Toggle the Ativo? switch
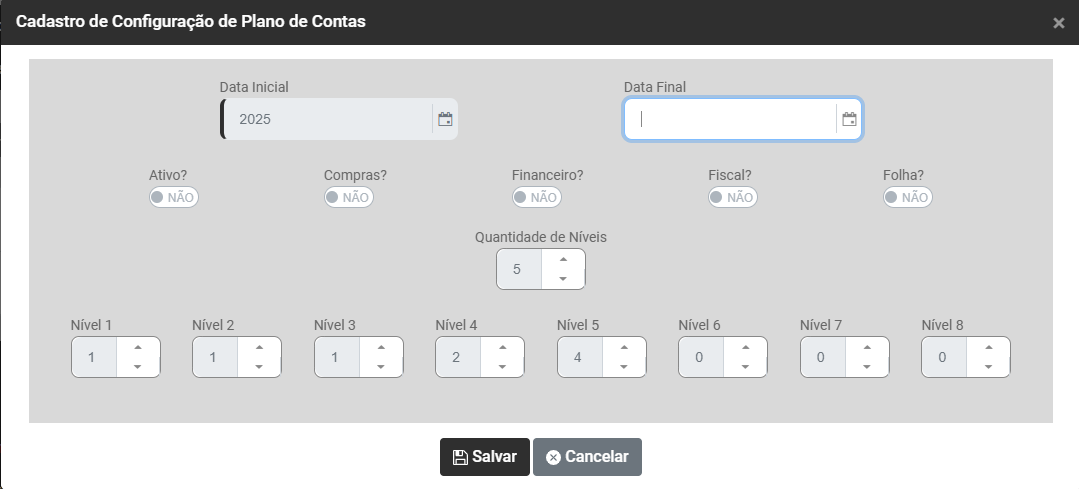1079x489 pixels. (173, 197)
